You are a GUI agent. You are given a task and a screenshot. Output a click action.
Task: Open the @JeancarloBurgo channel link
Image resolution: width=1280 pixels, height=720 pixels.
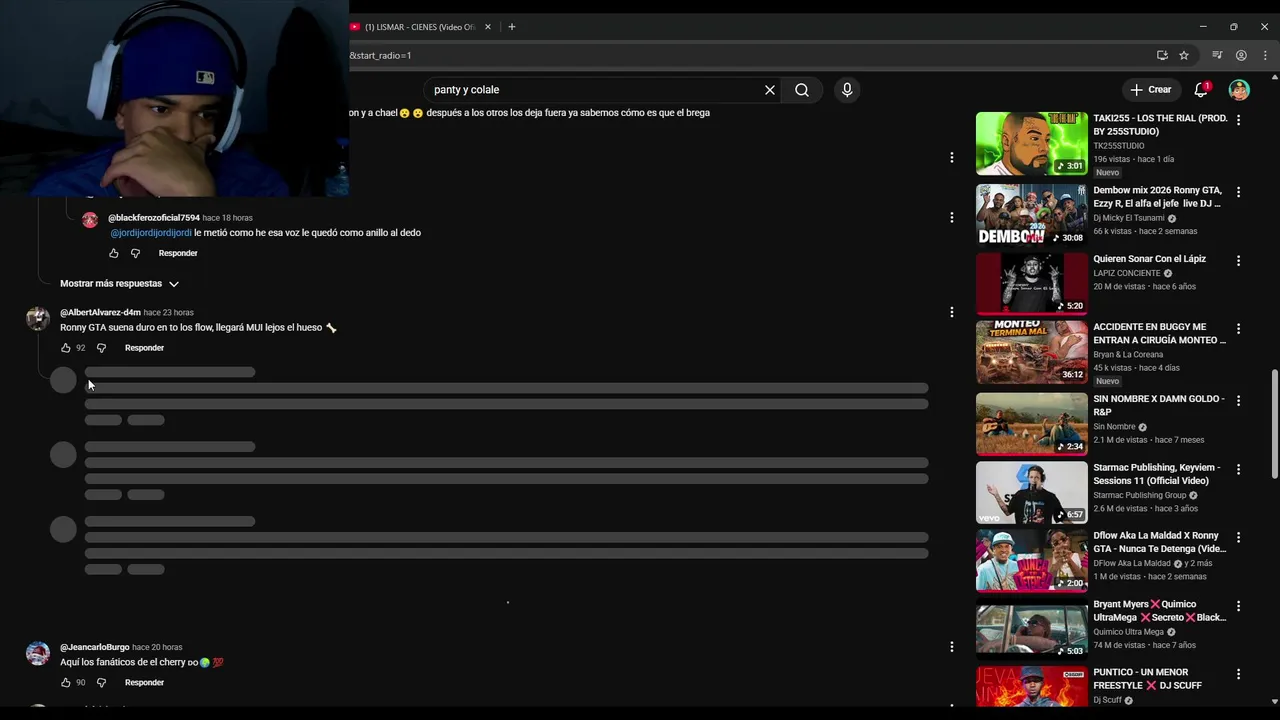[95, 647]
